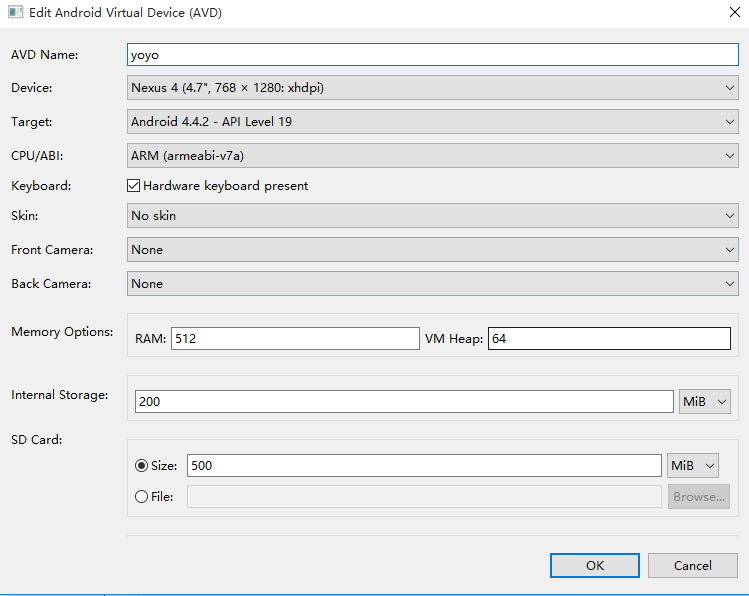This screenshot has width=749, height=596.
Task: Open the Back Camera dropdown
Action: point(433,284)
